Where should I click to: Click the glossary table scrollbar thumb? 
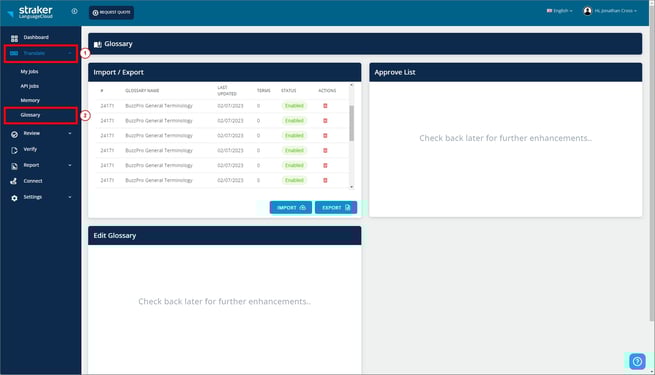click(351, 123)
